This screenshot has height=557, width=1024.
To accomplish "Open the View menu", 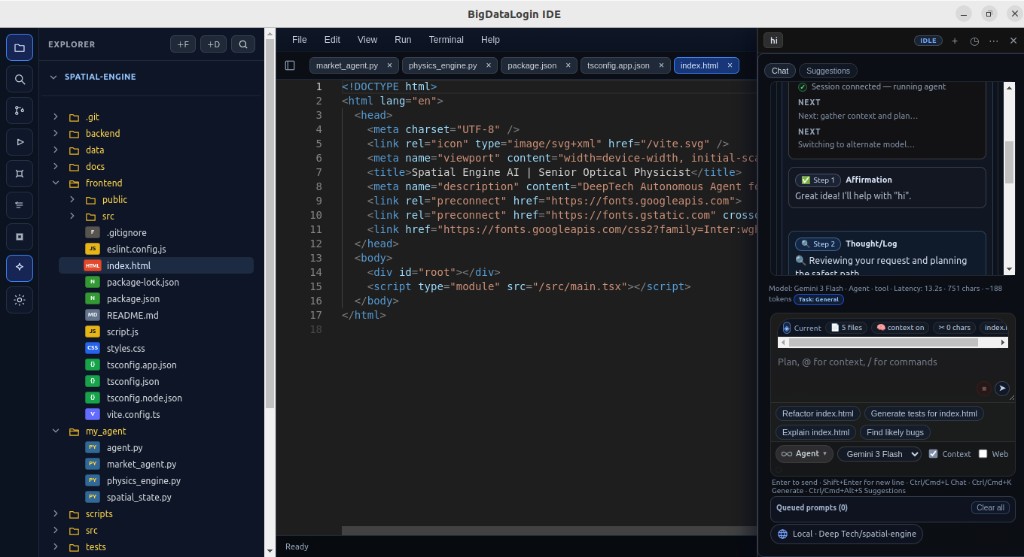I will (x=367, y=40).
